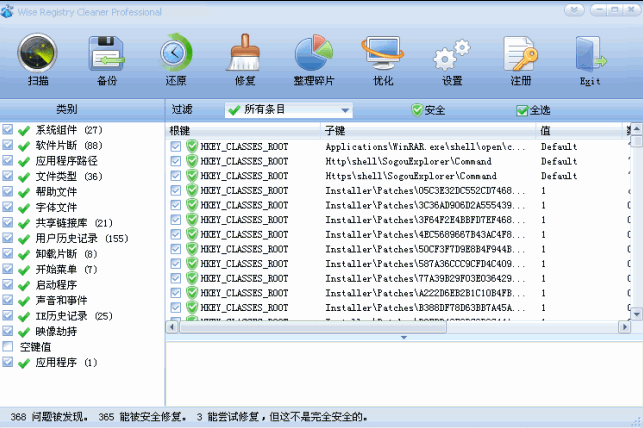
Task: Toggle the 文件类型 (36) checkbox
Action: tap(7, 176)
